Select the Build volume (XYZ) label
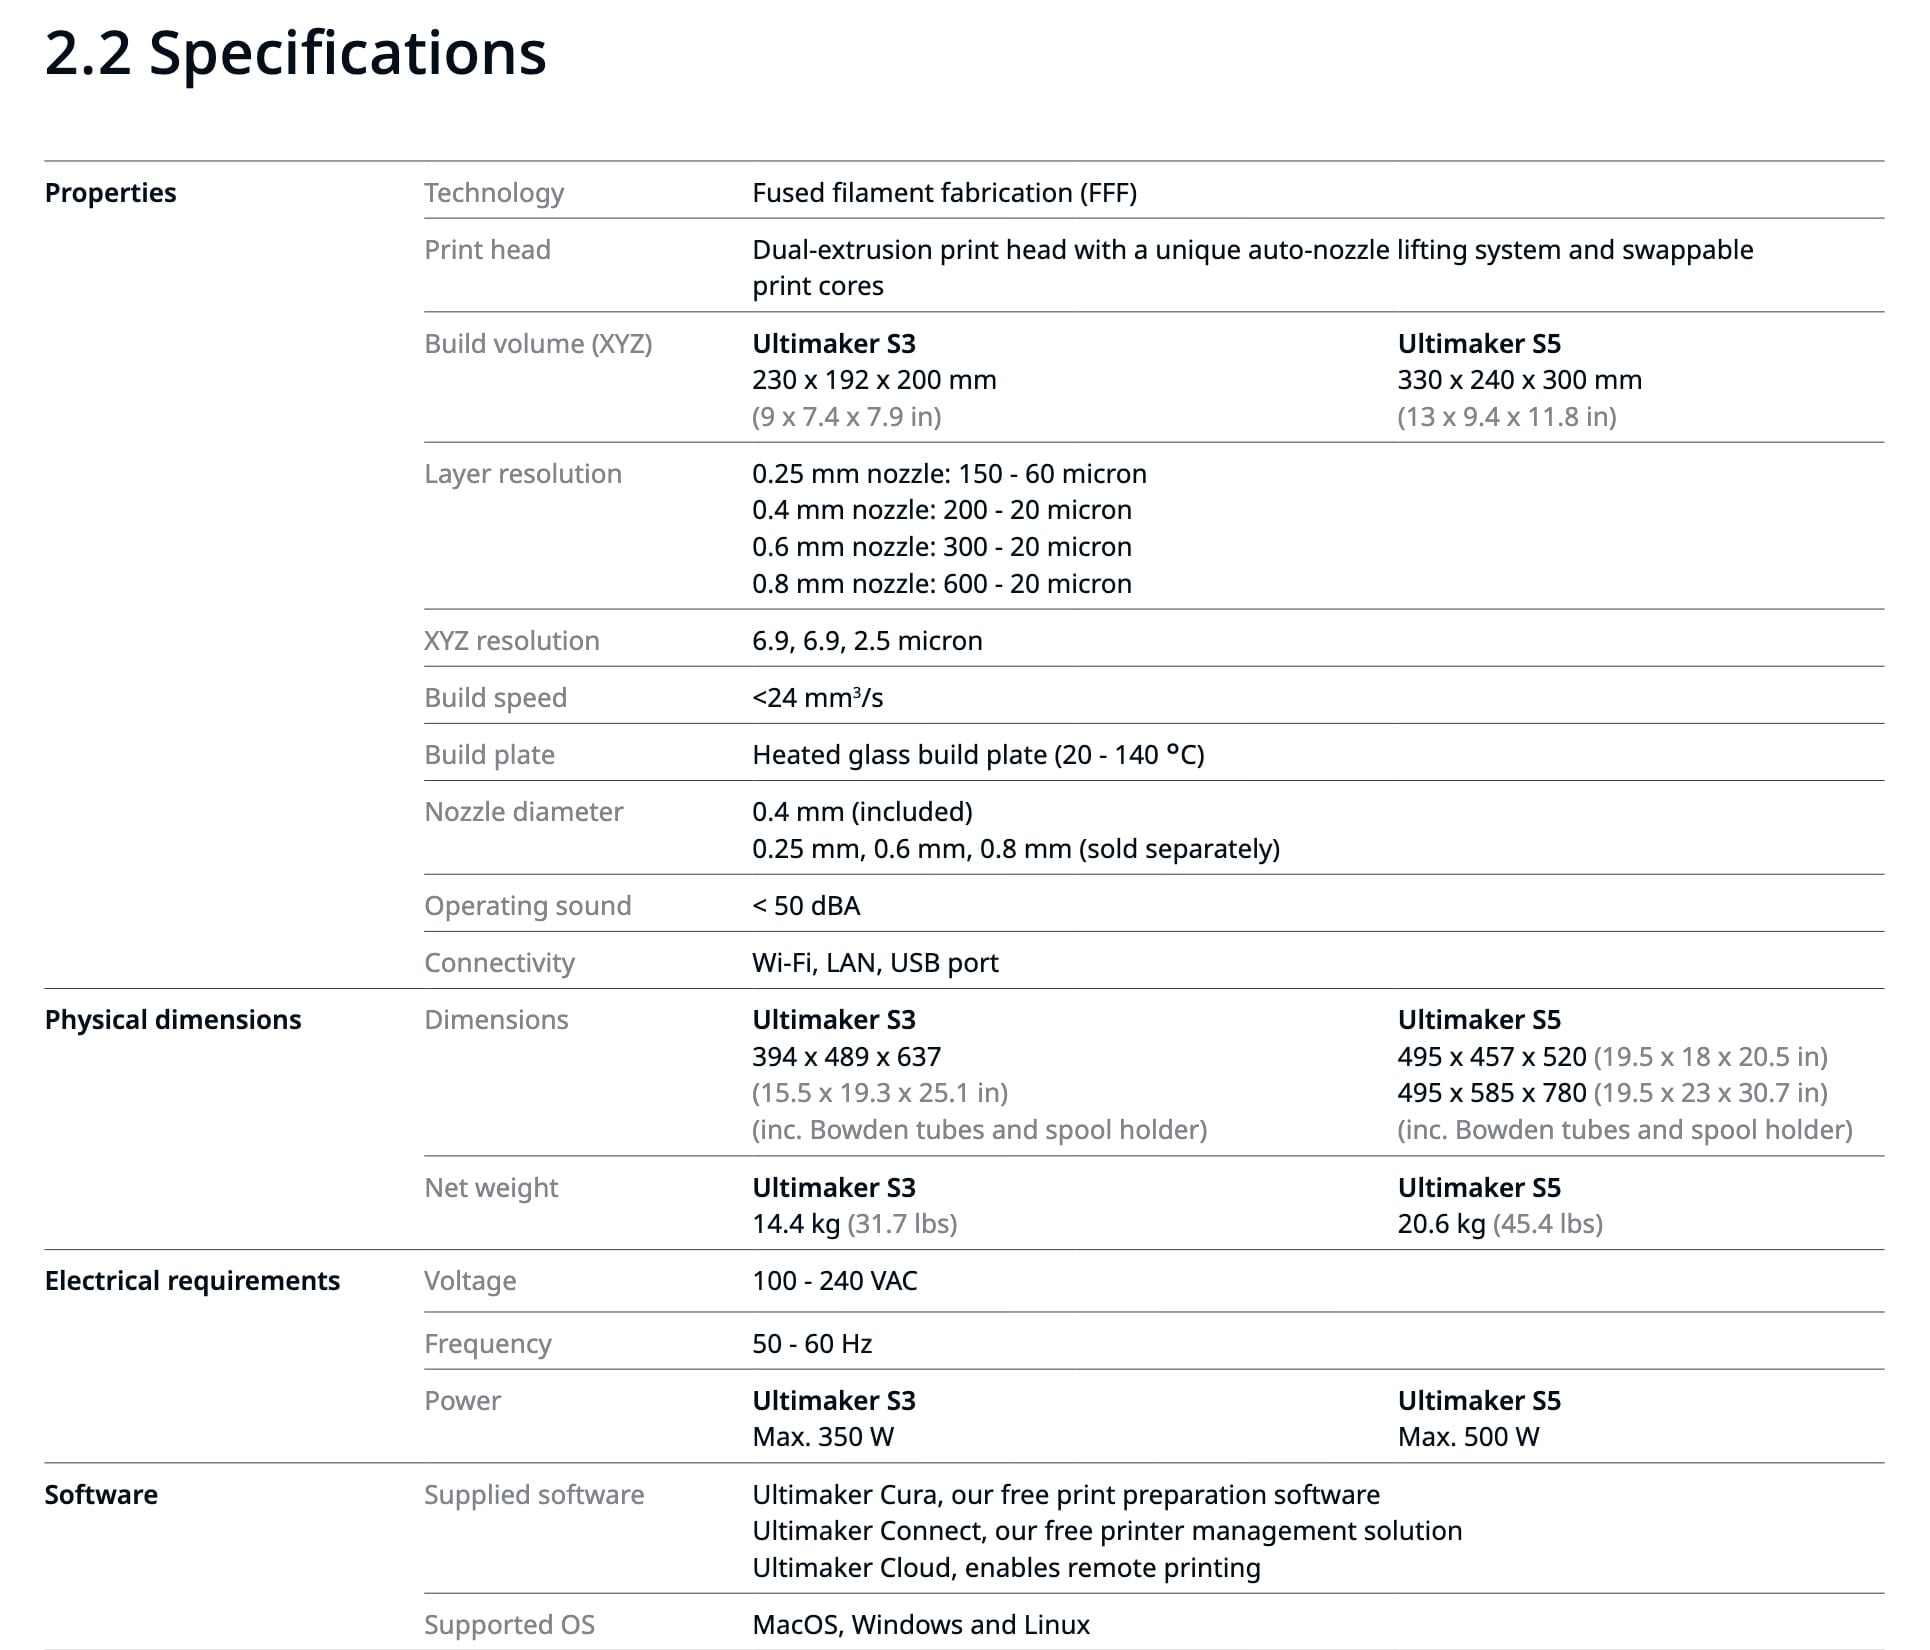1930x1650 pixels. [538, 344]
